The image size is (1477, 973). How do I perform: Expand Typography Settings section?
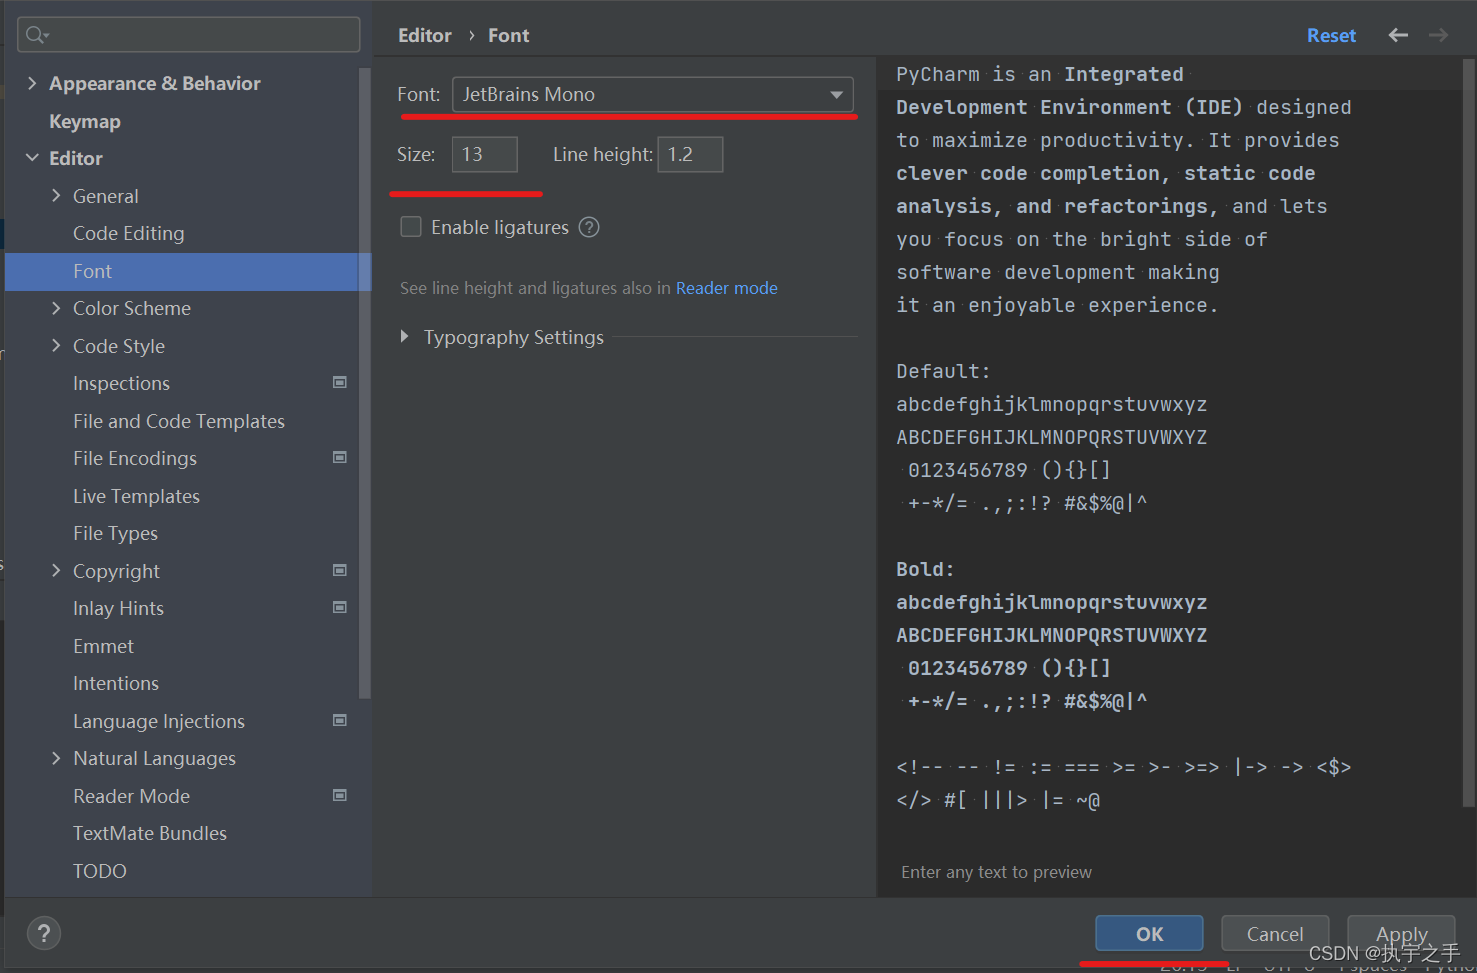[x=404, y=337]
